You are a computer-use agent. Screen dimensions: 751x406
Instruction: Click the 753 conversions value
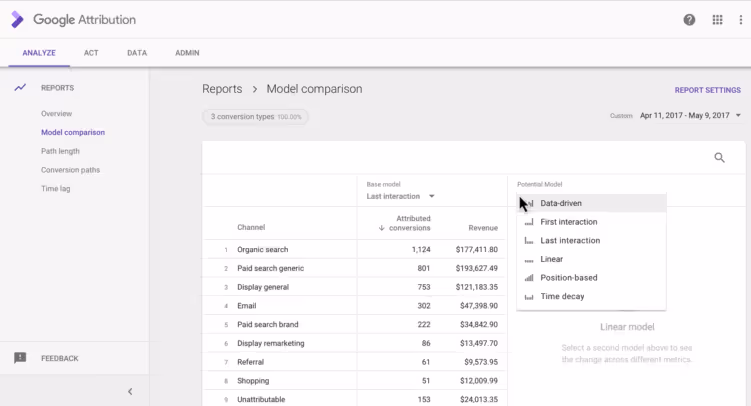coord(424,287)
